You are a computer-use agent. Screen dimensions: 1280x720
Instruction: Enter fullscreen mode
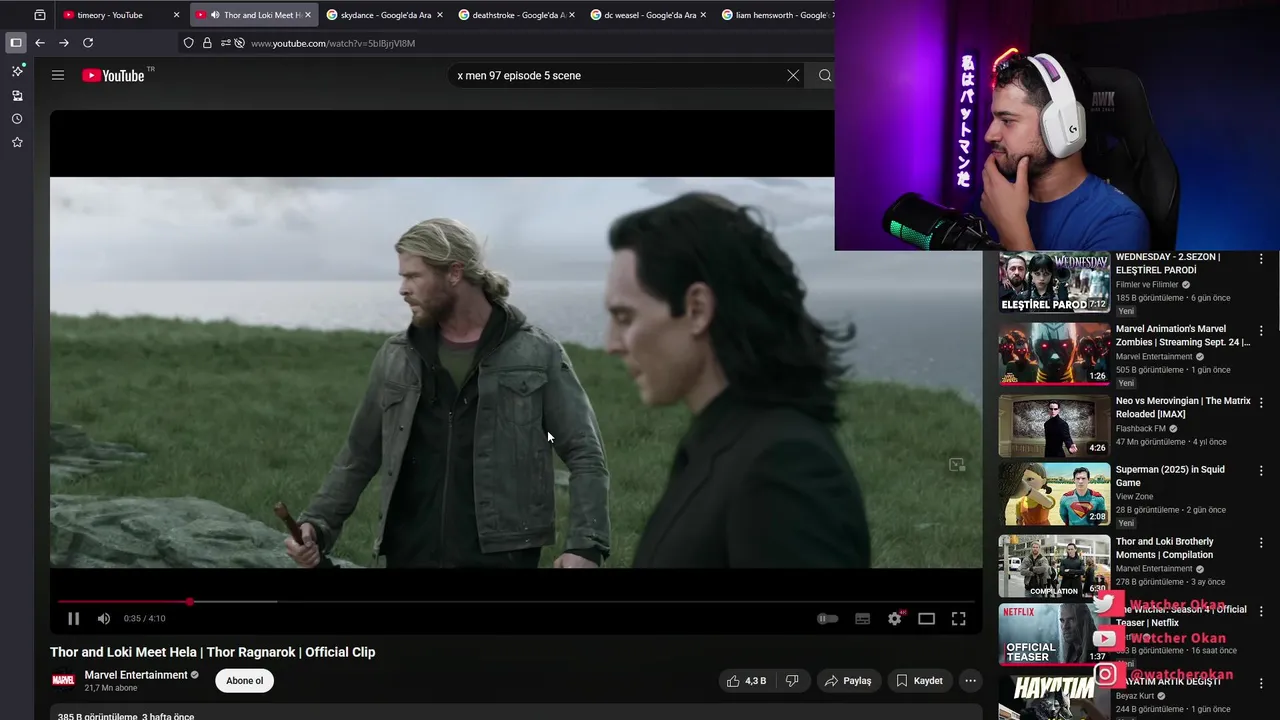click(958, 619)
